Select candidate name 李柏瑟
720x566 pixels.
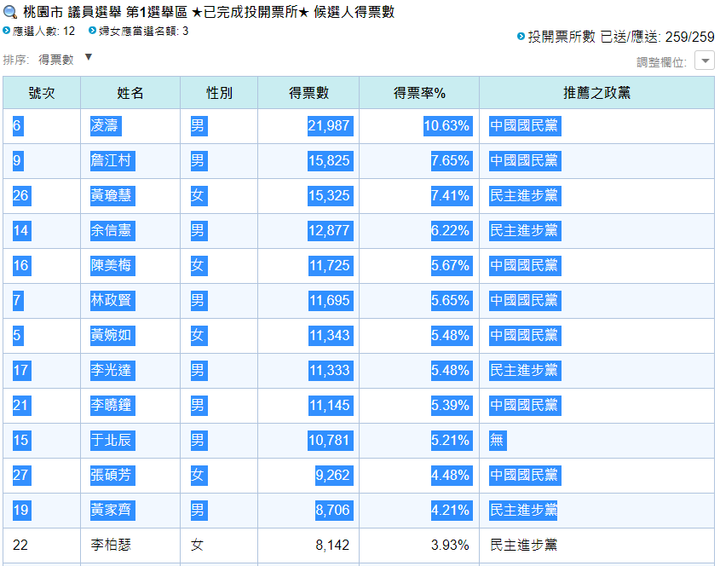(x=111, y=545)
